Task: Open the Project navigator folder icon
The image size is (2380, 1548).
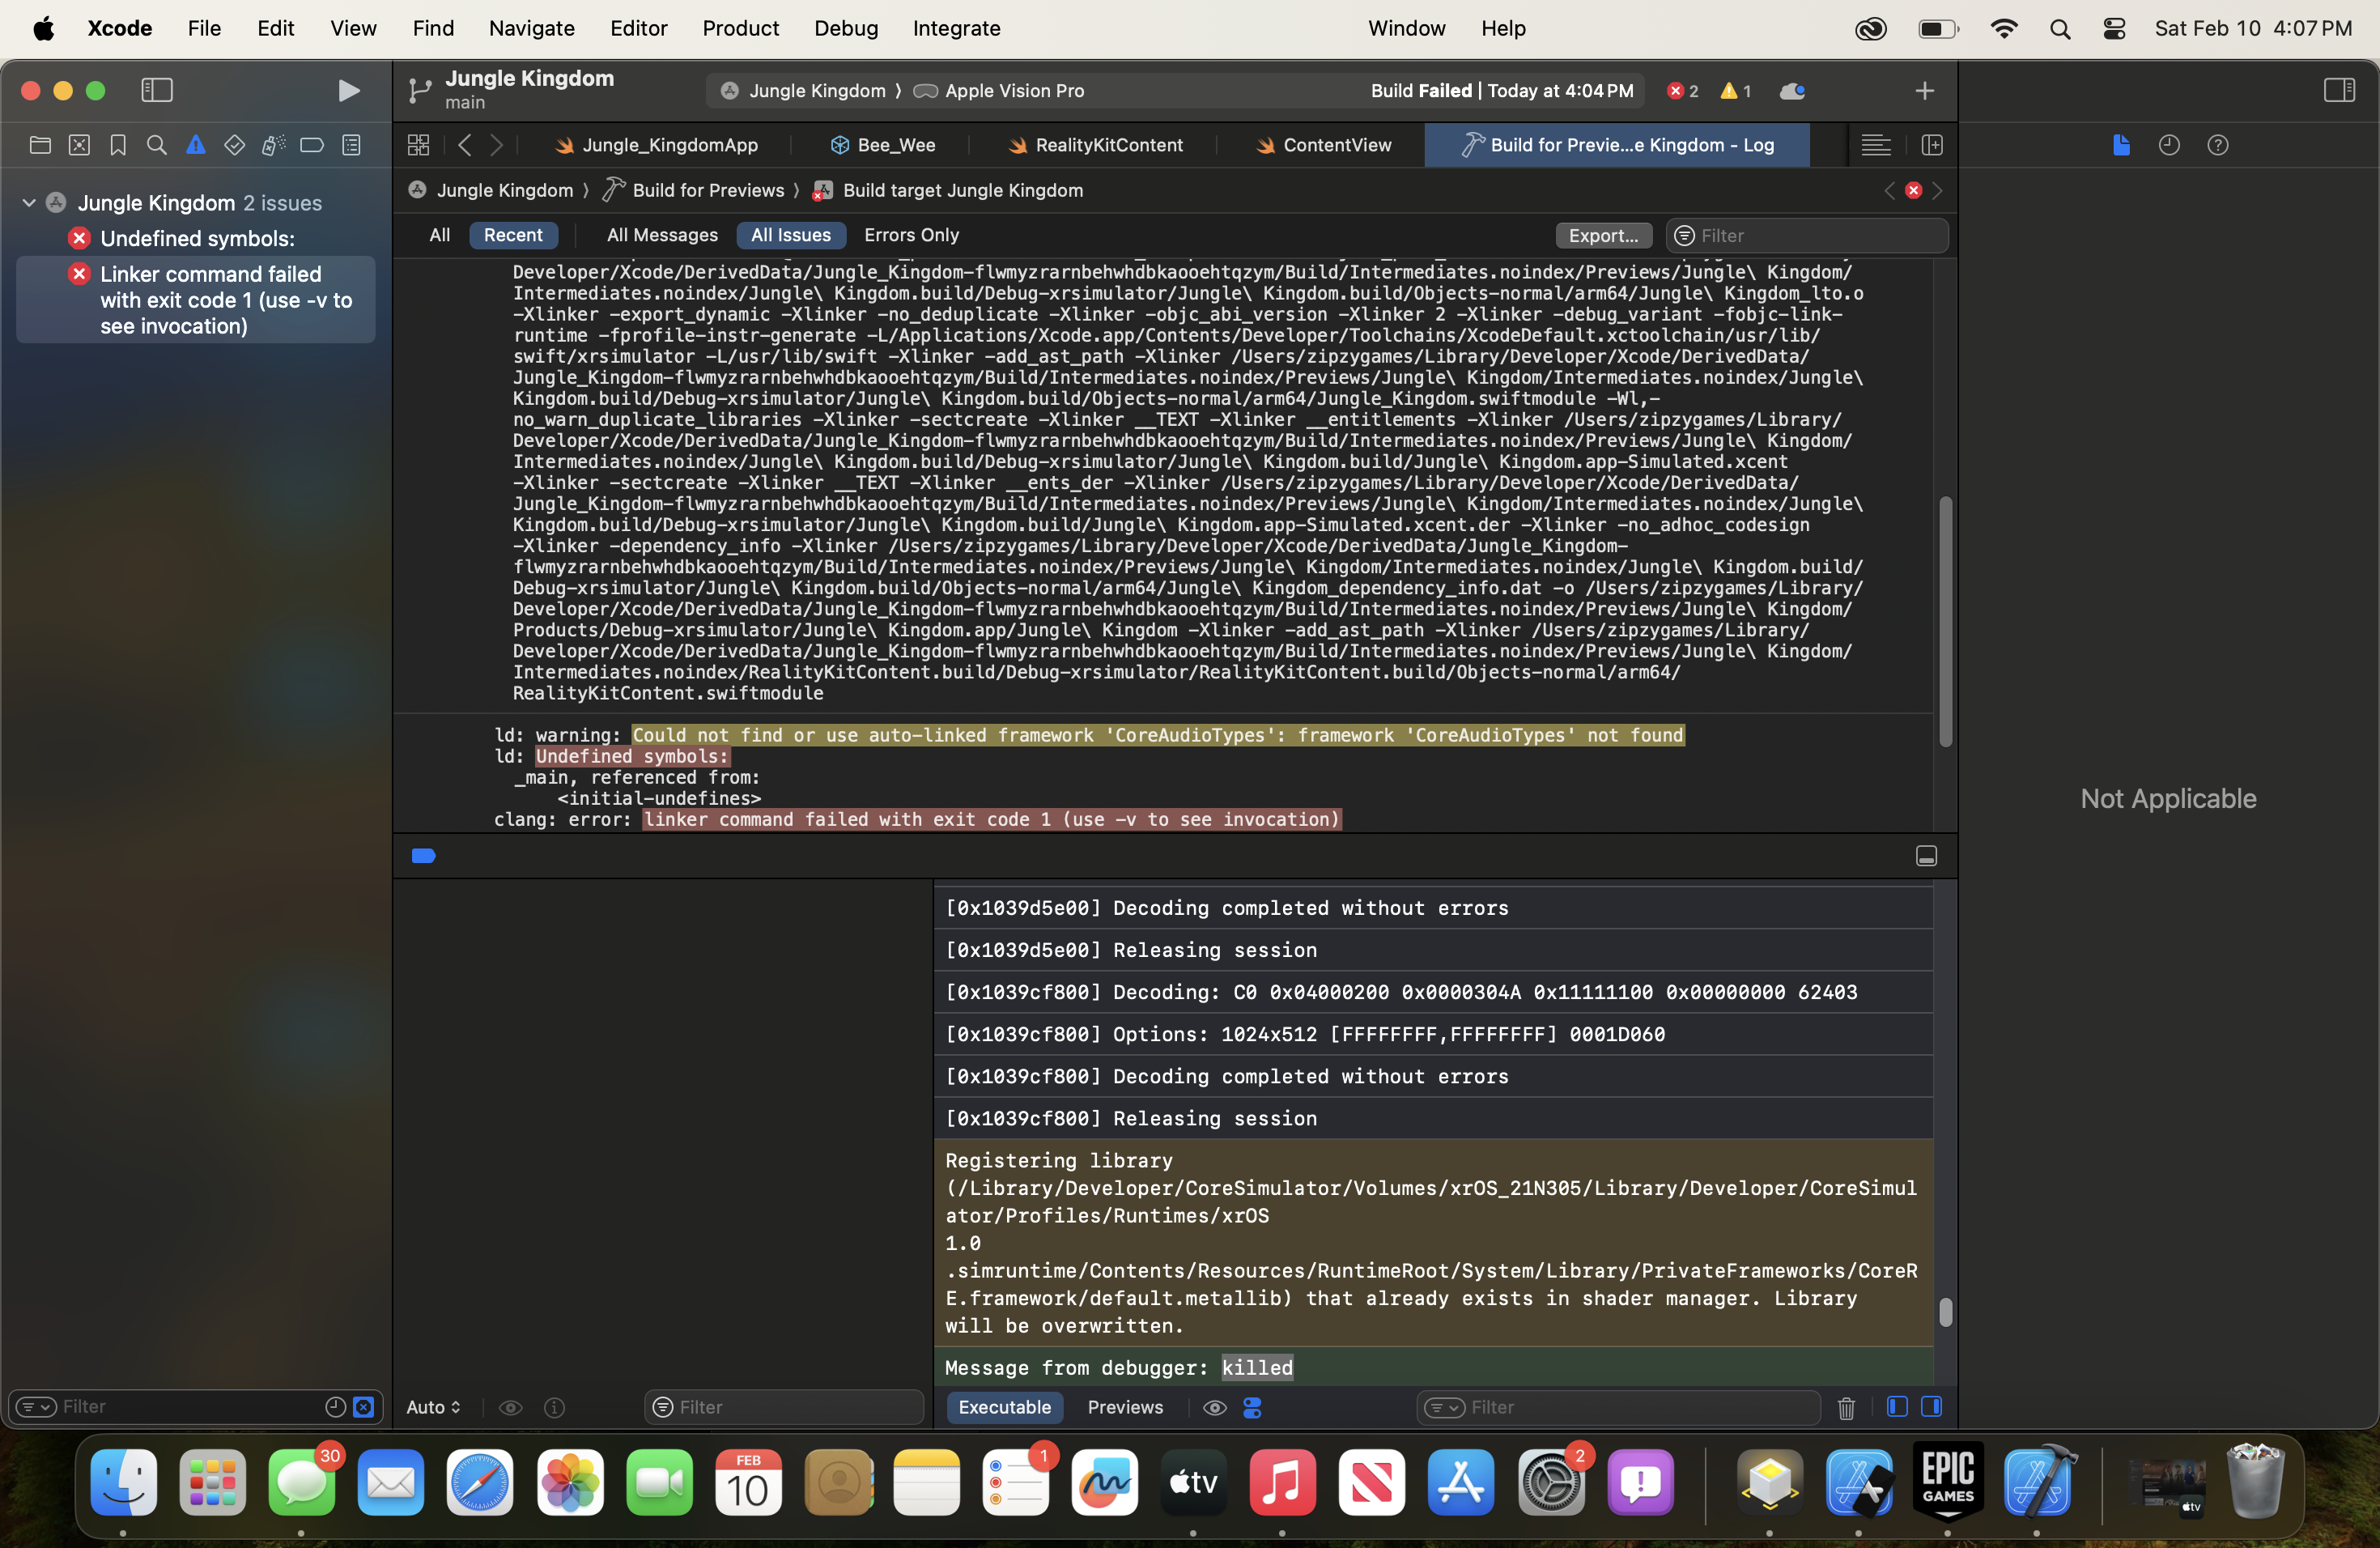Action: (x=40, y=145)
